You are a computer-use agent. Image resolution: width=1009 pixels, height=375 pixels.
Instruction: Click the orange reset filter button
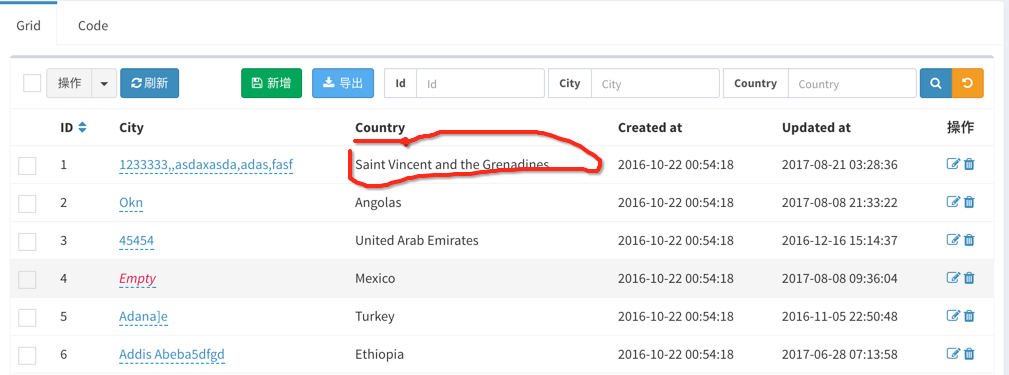coord(967,83)
